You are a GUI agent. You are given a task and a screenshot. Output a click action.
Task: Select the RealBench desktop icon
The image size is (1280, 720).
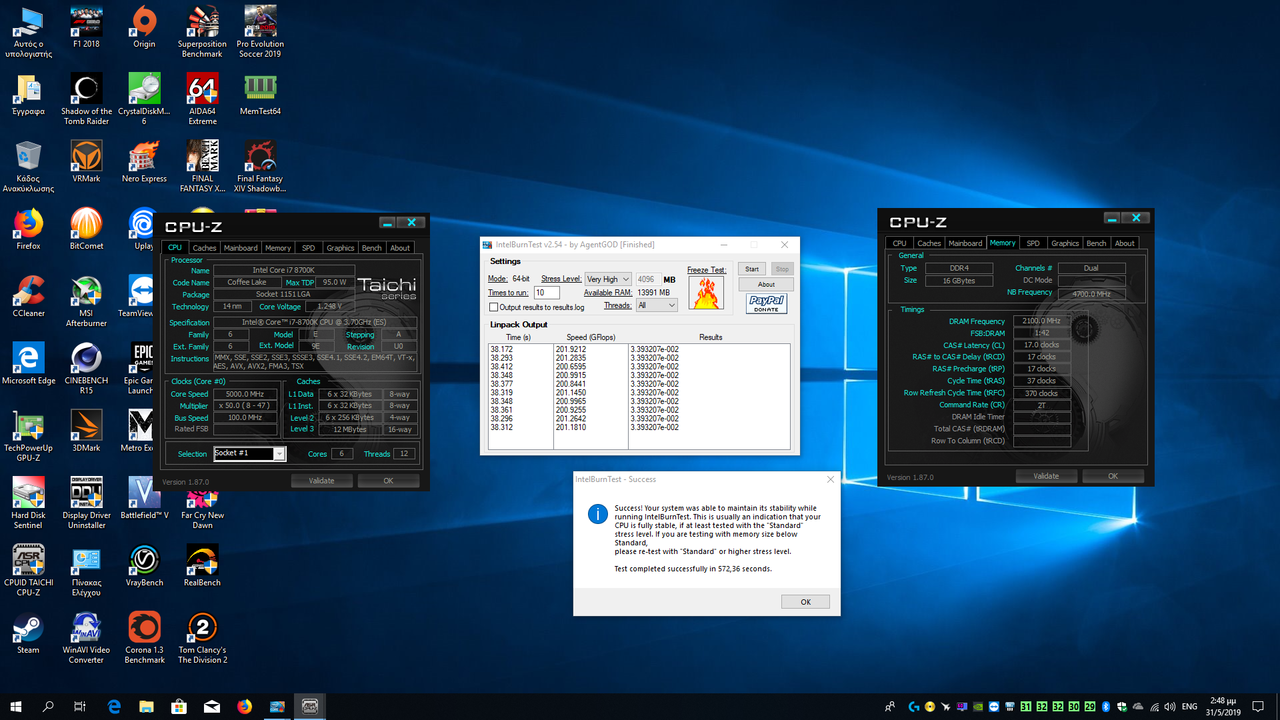202,565
